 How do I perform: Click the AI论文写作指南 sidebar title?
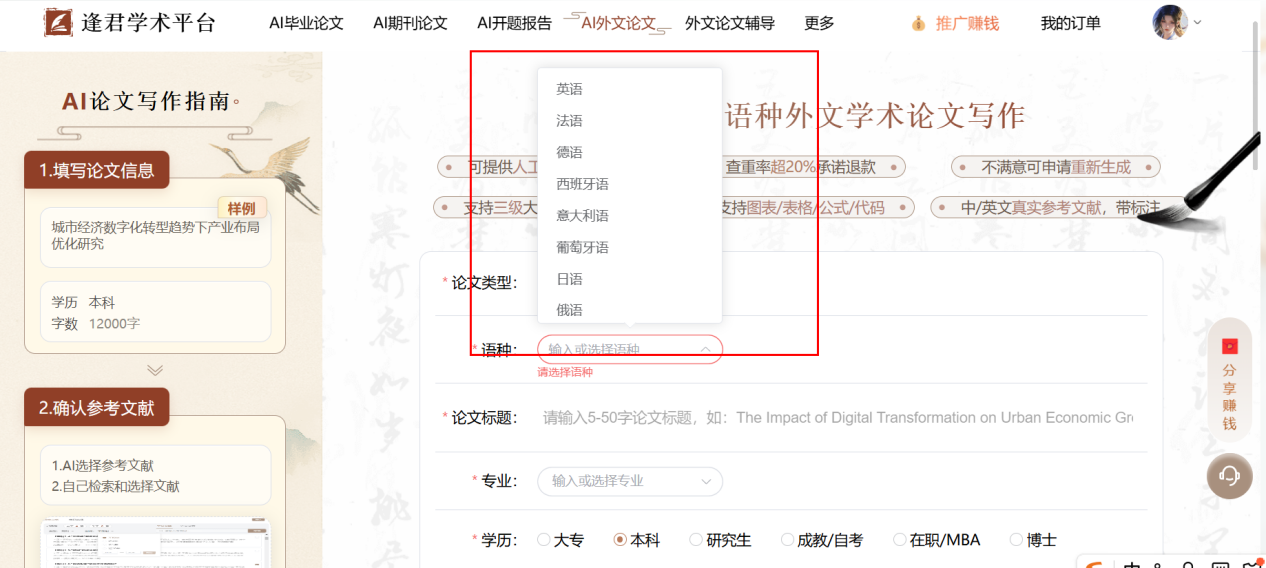pyautogui.click(x=150, y=101)
